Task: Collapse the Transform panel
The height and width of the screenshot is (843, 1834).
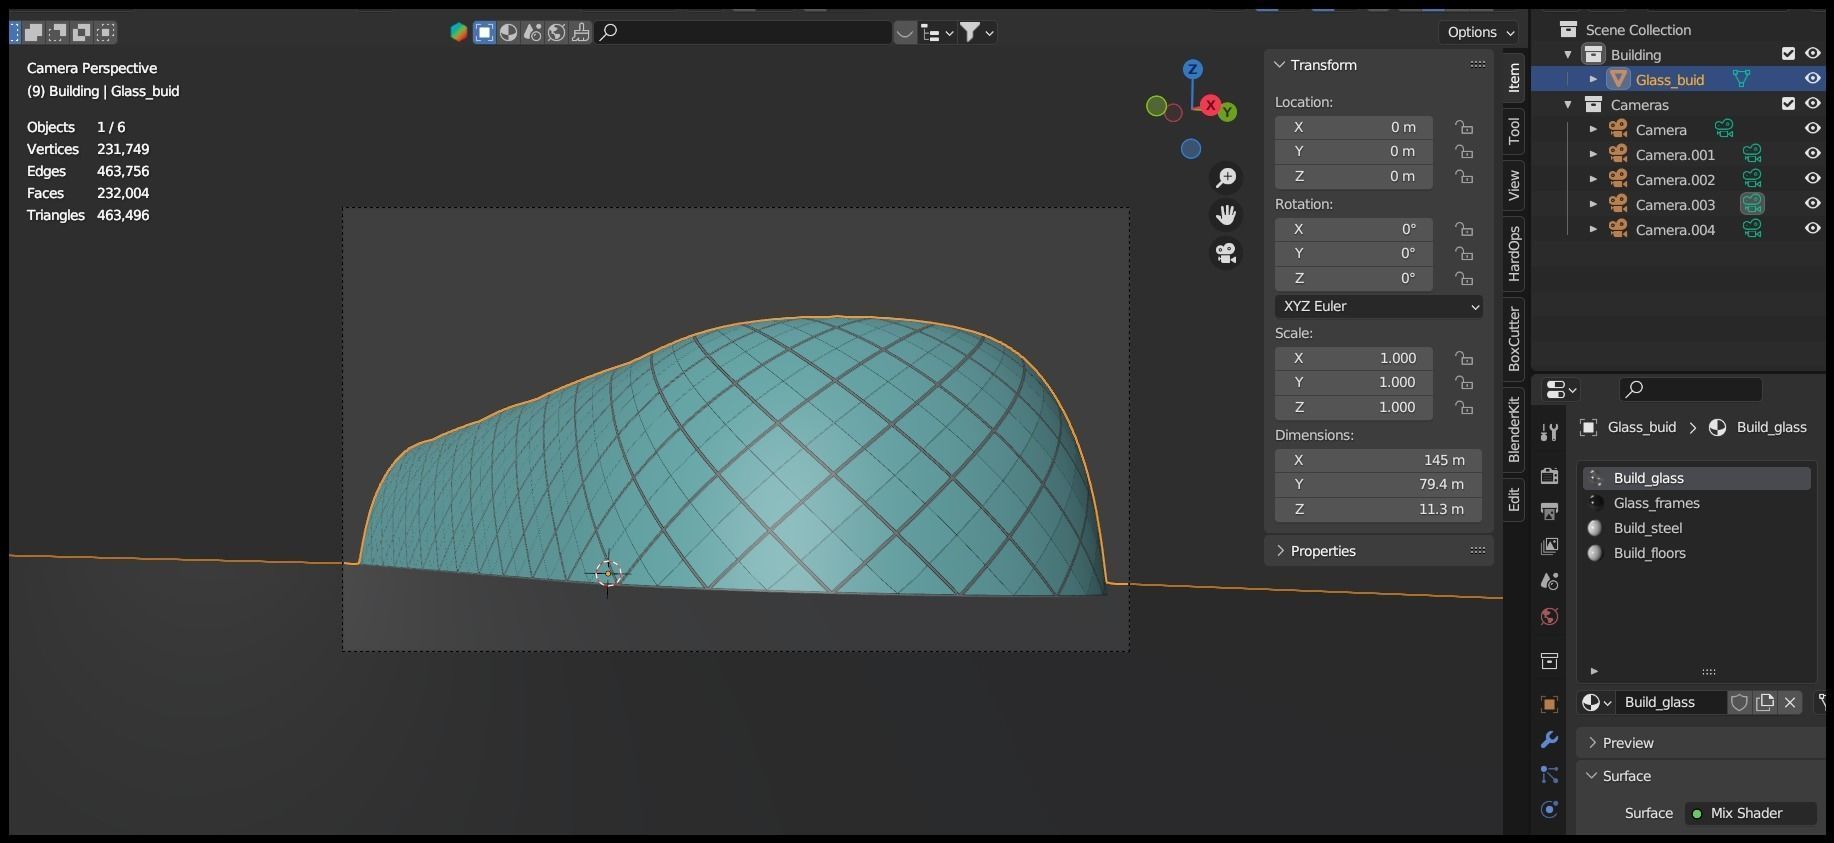Action: pyautogui.click(x=1279, y=65)
